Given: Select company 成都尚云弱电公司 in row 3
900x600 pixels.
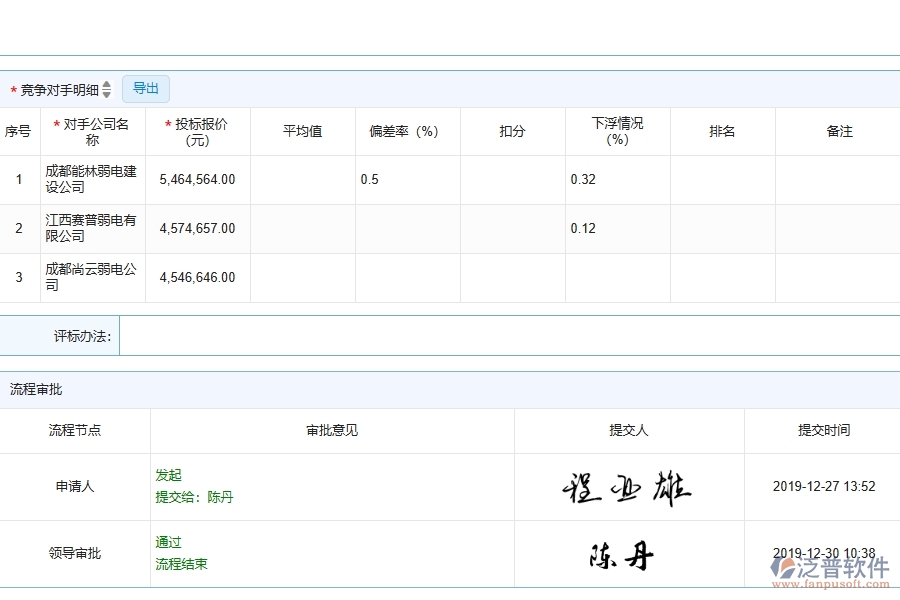Looking at the screenshot, I should (x=92, y=277).
